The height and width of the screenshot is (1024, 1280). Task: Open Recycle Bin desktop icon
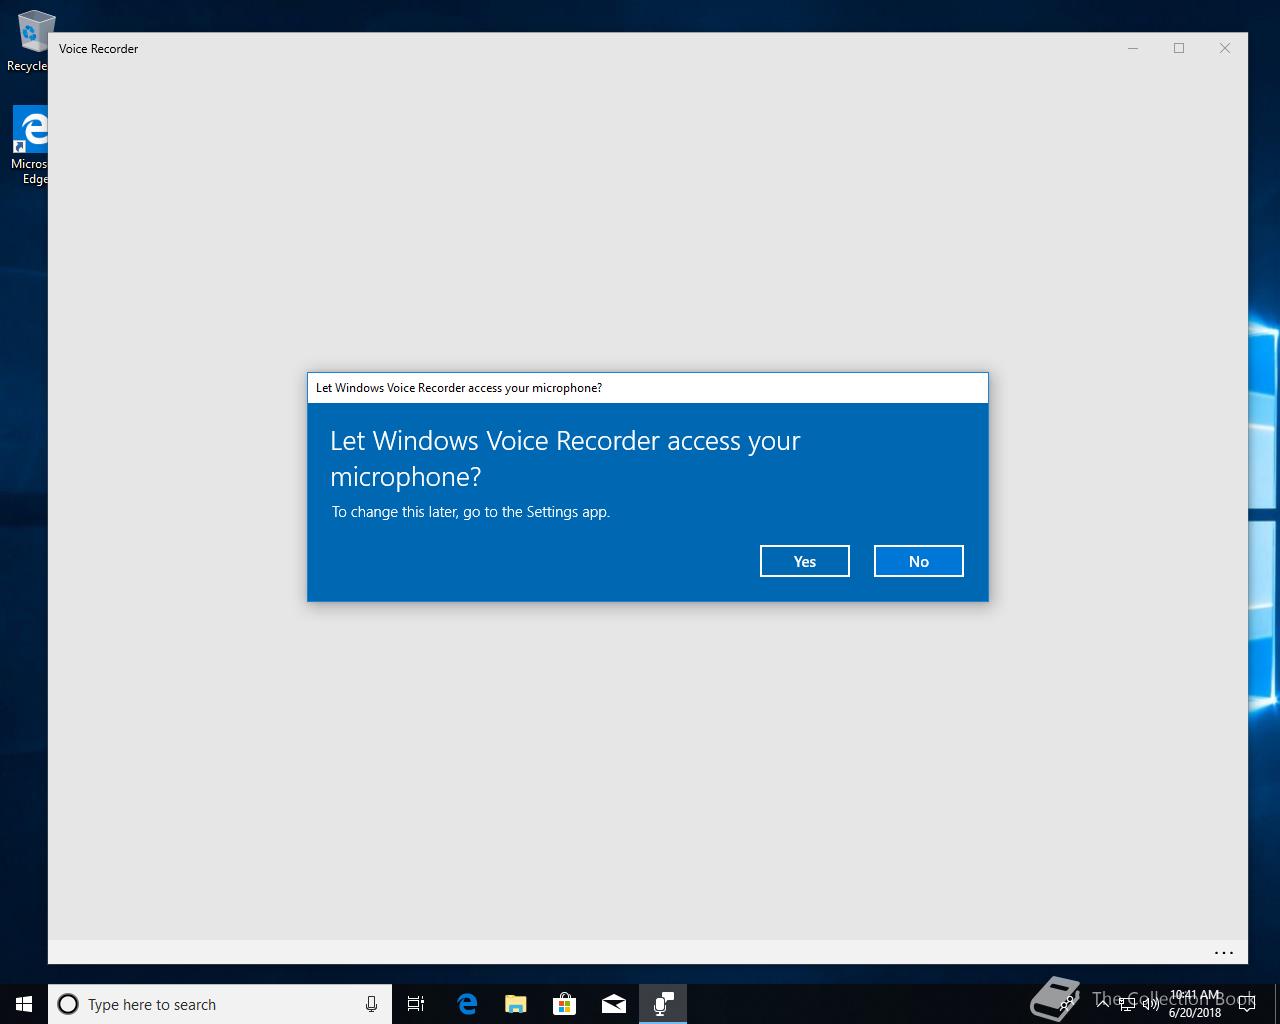pos(30,42)
